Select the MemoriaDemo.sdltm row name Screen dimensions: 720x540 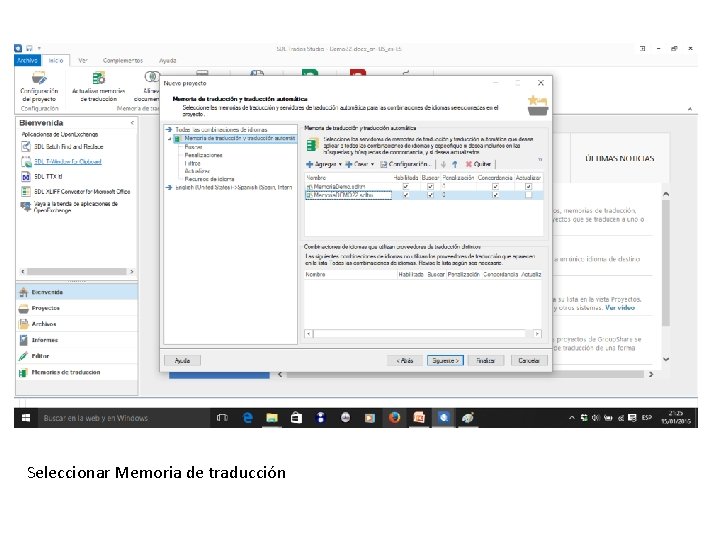point(339,186)
